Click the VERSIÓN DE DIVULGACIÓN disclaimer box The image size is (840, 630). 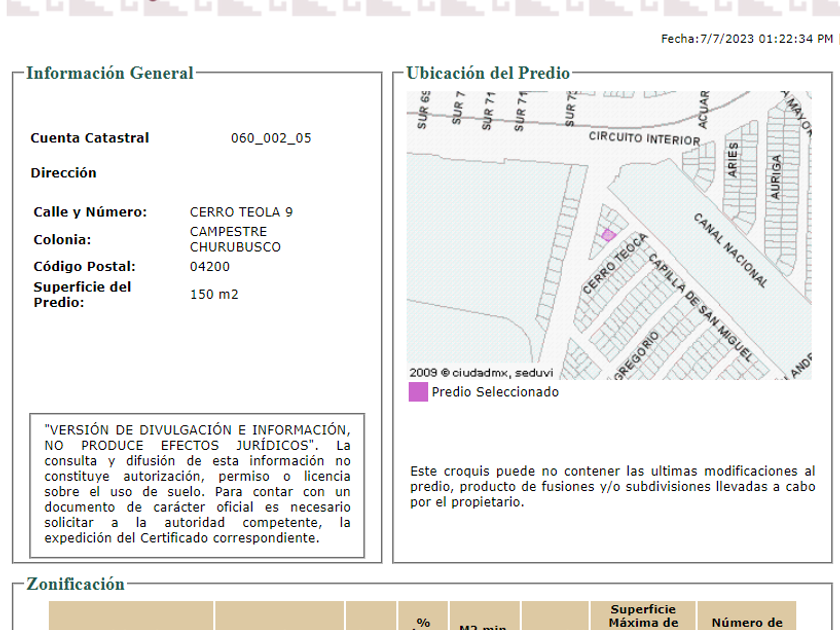(197, 484)
